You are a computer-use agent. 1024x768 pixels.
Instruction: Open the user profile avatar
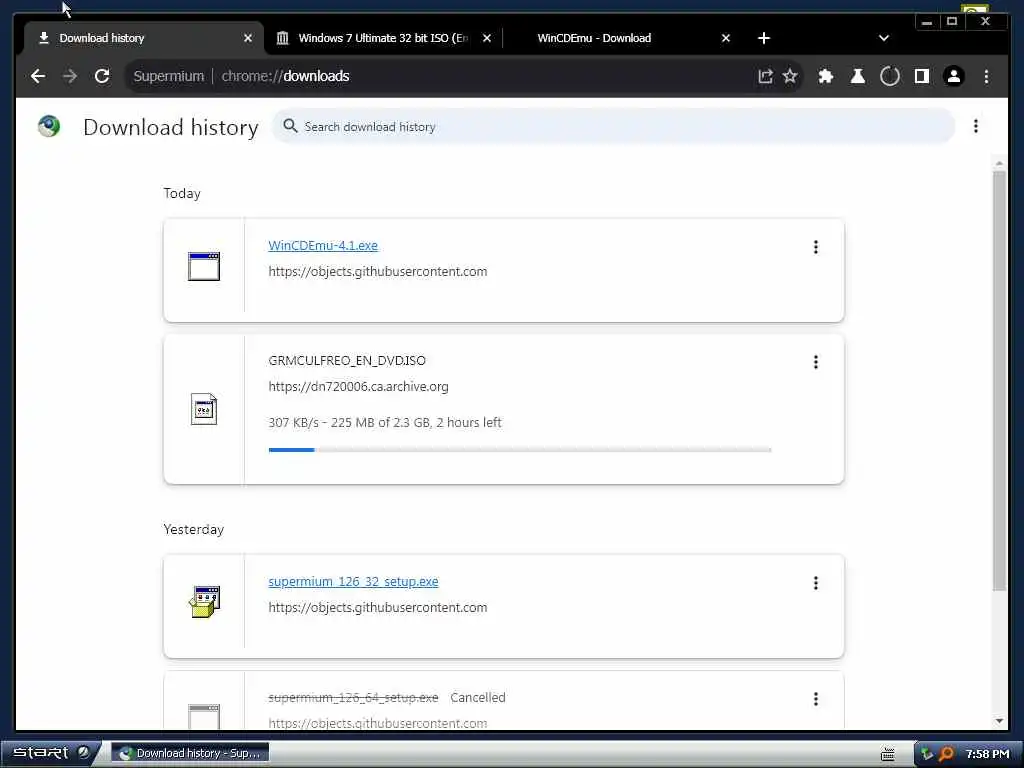coord(953,76)
